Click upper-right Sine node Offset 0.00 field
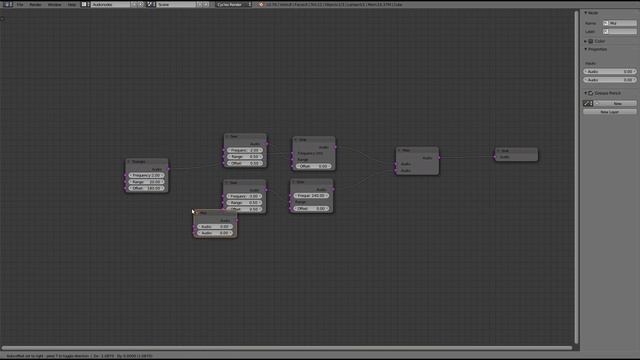This screenshot has width=640, height=360. 313,166
